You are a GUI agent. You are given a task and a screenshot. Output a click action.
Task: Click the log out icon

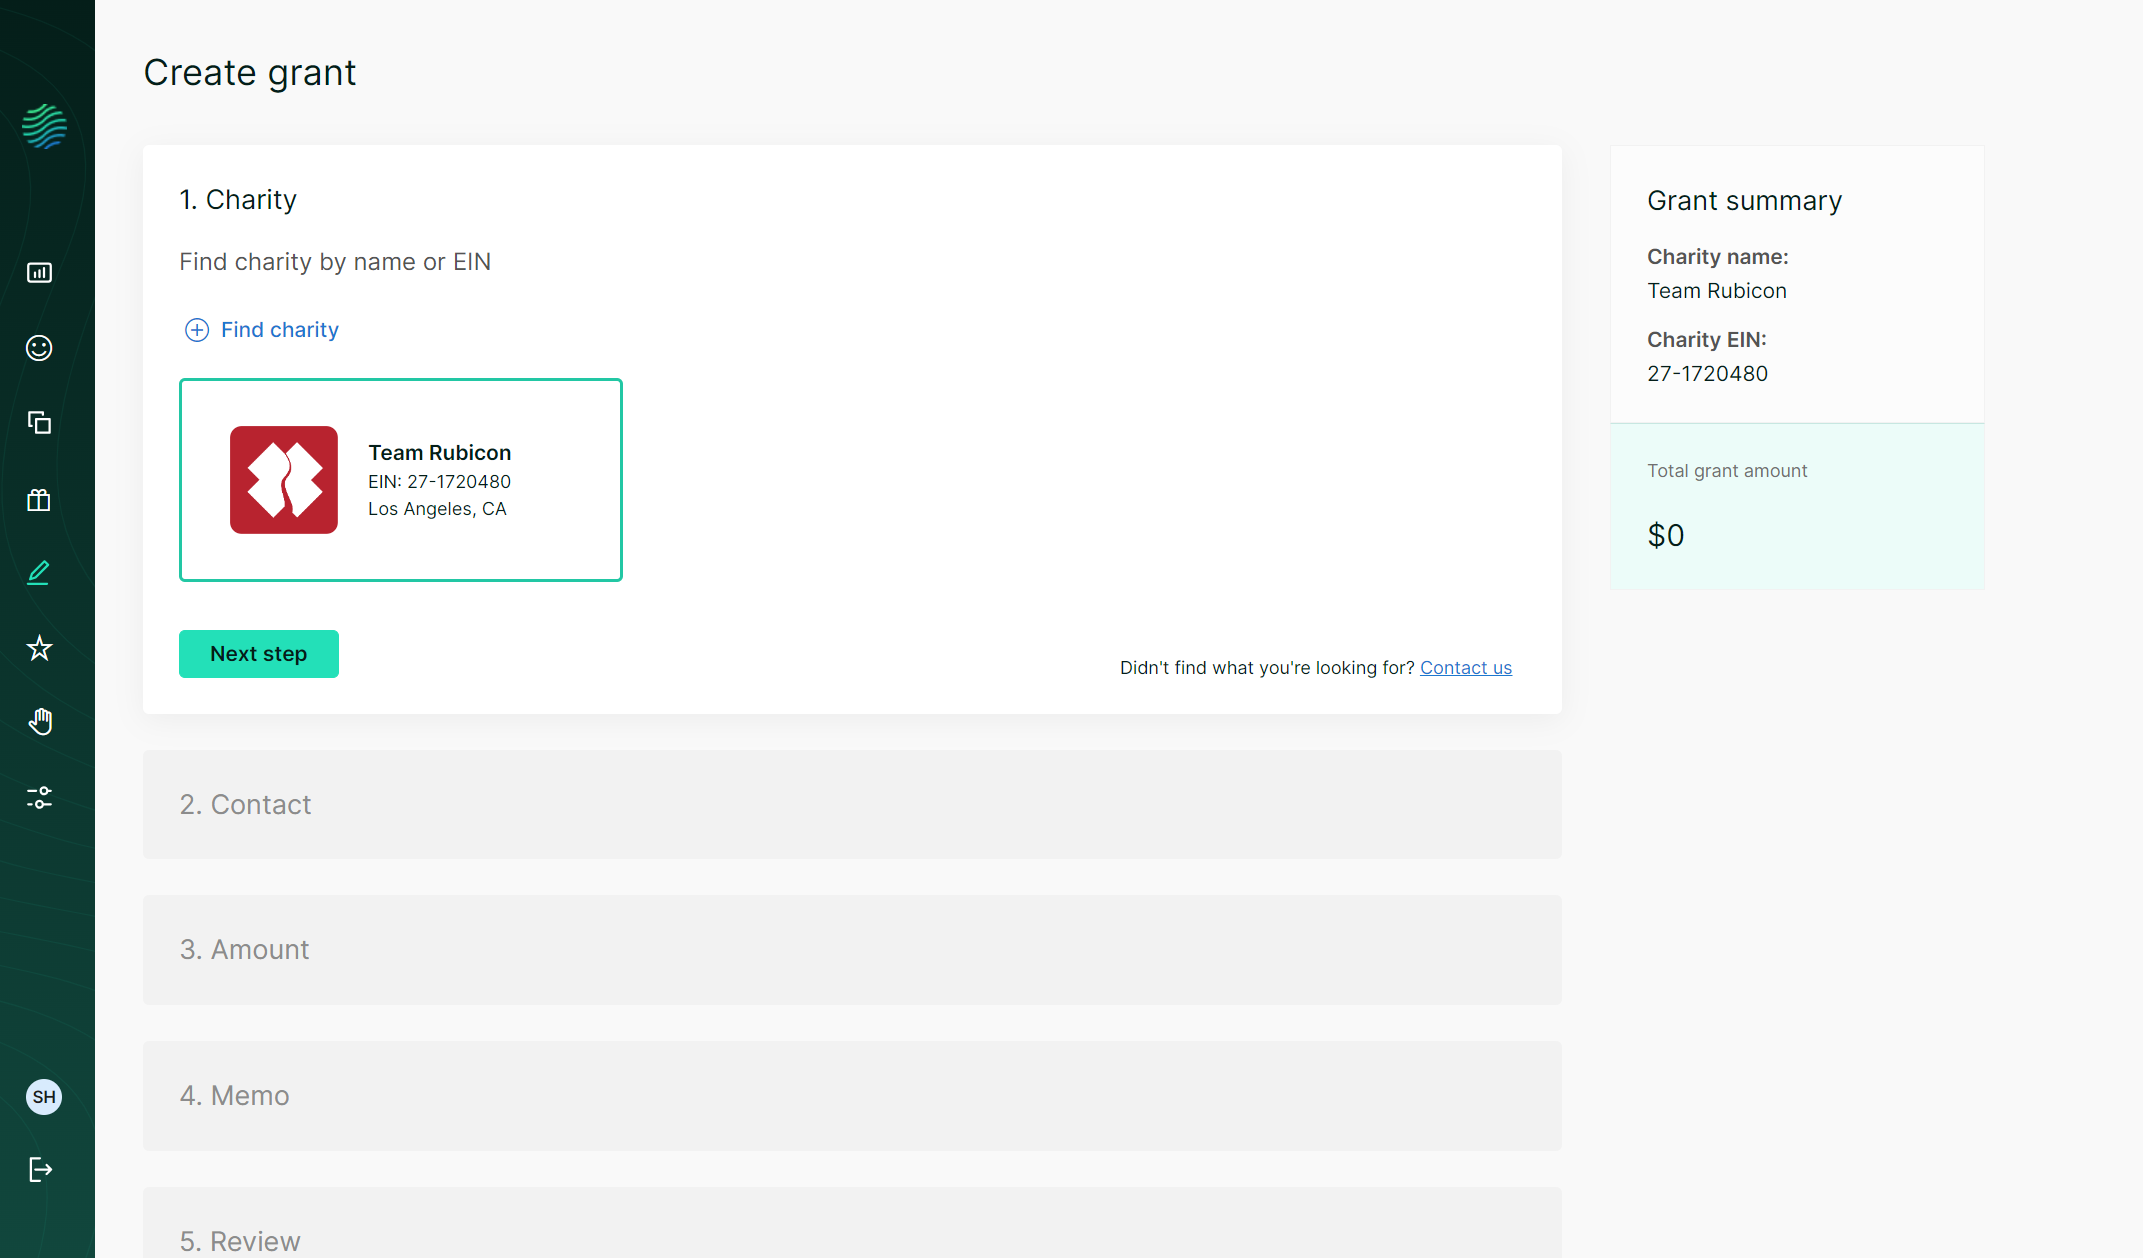coord(40,1170)
